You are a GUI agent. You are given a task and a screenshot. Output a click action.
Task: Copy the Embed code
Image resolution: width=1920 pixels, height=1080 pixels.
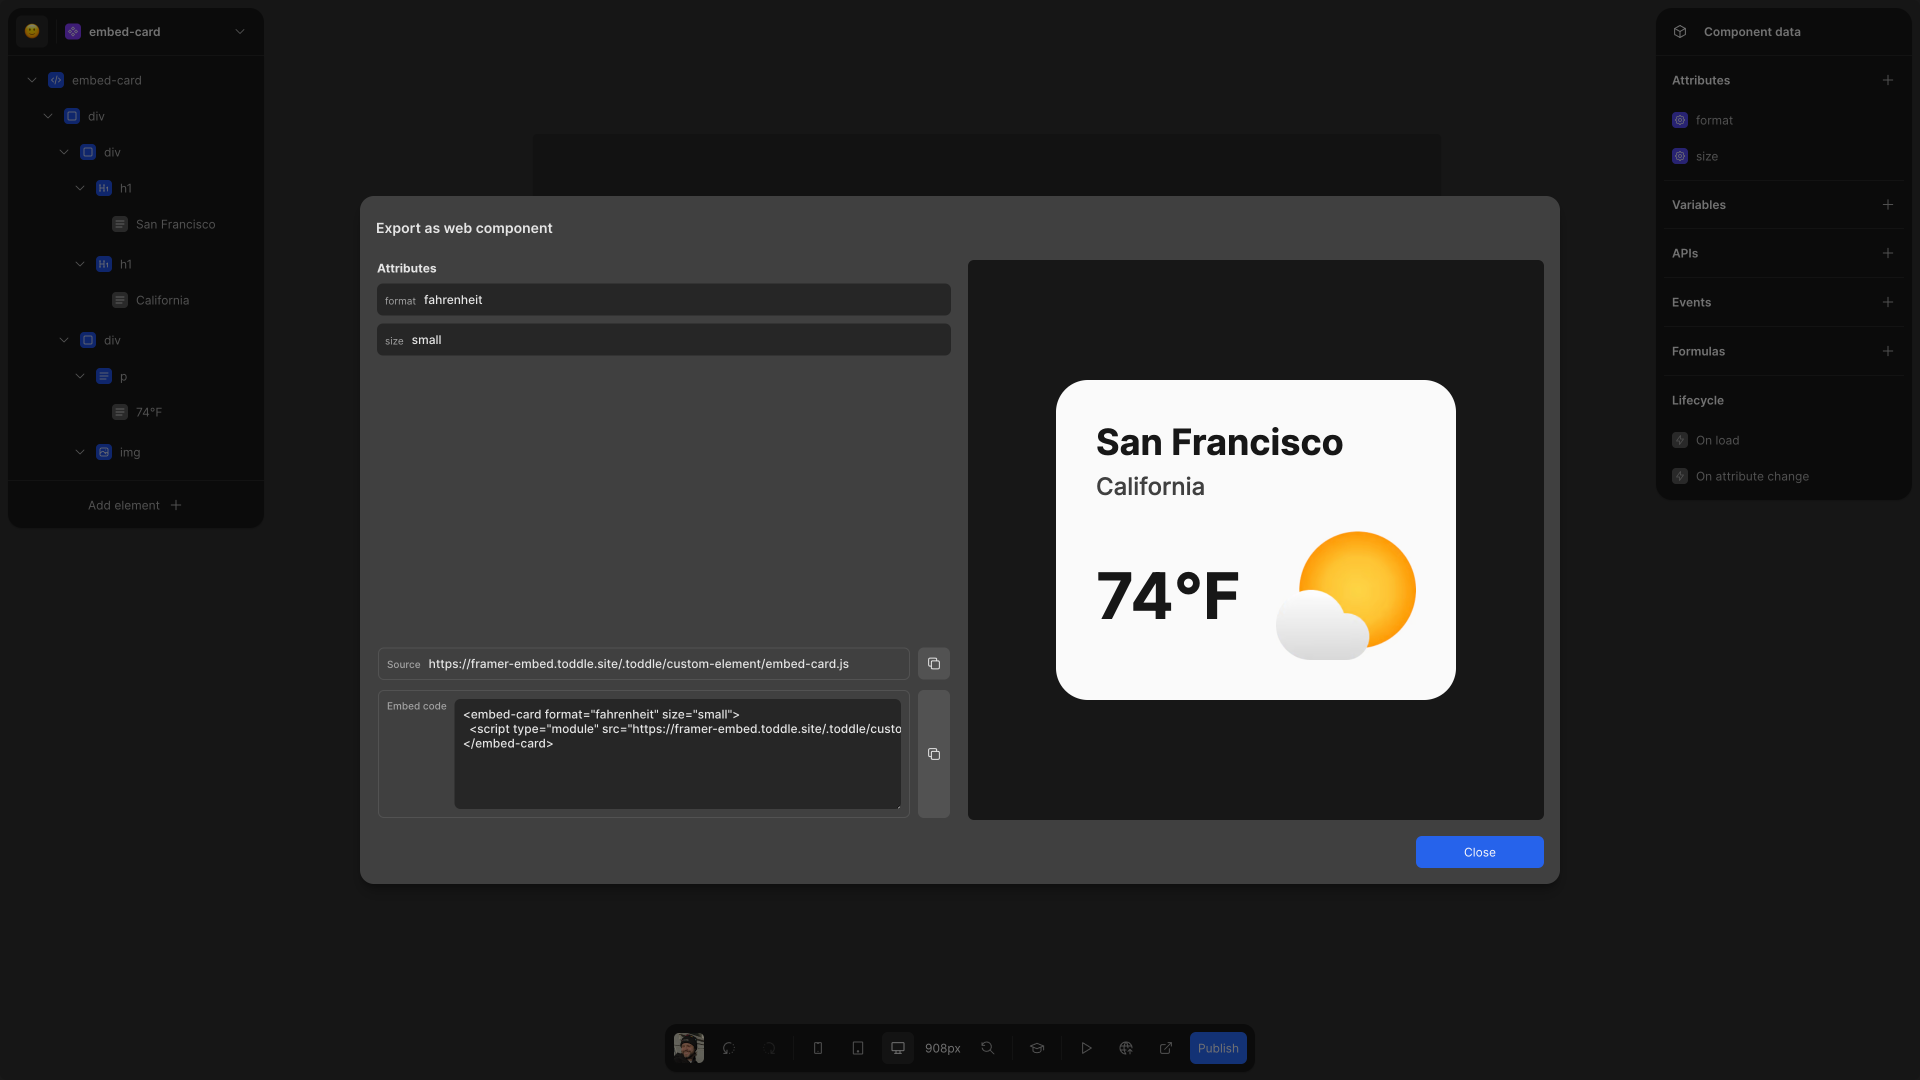point(934,754)
